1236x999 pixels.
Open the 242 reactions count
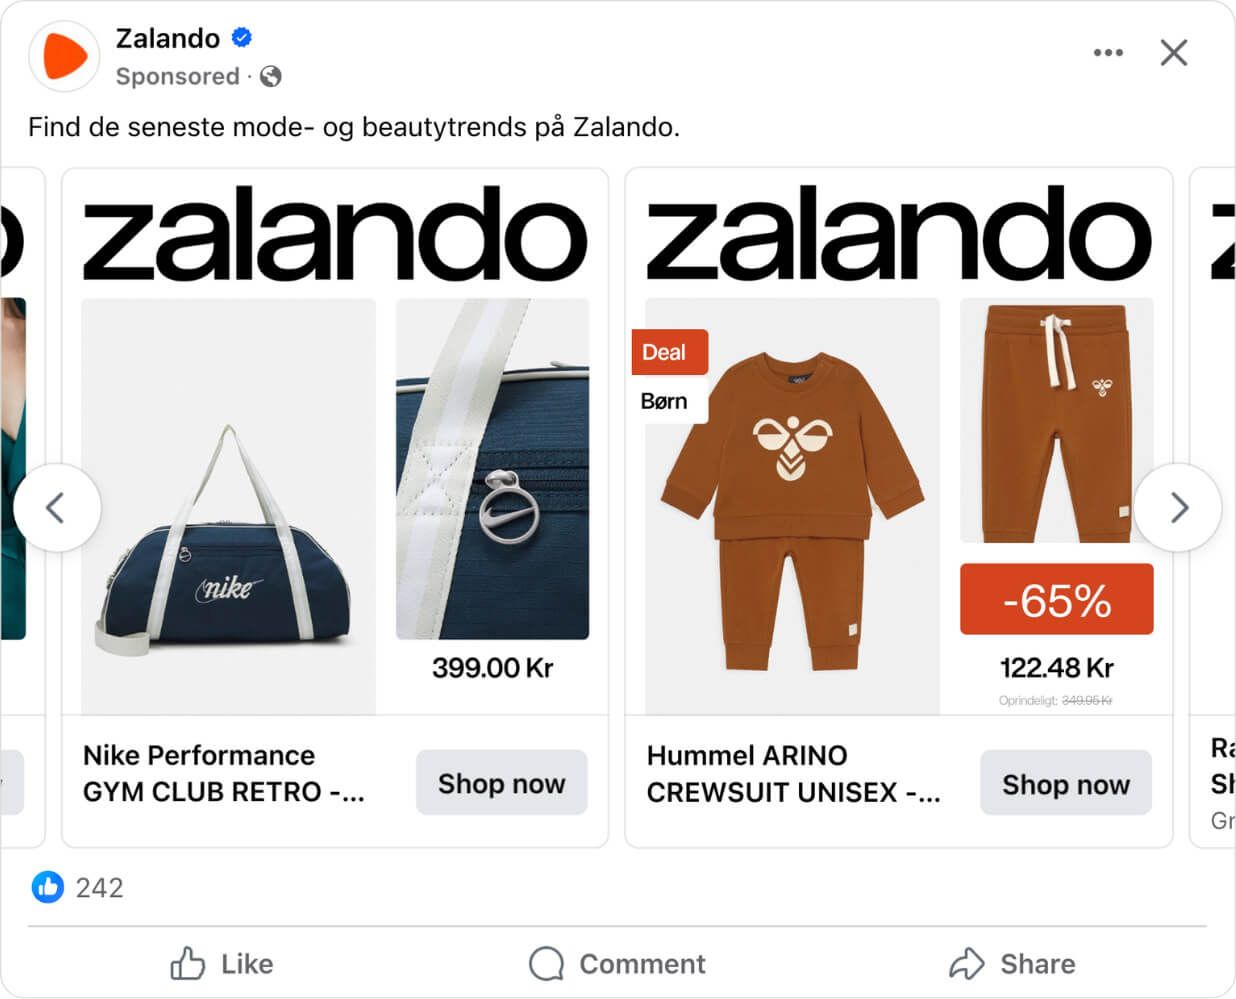[x=100, y=888]
